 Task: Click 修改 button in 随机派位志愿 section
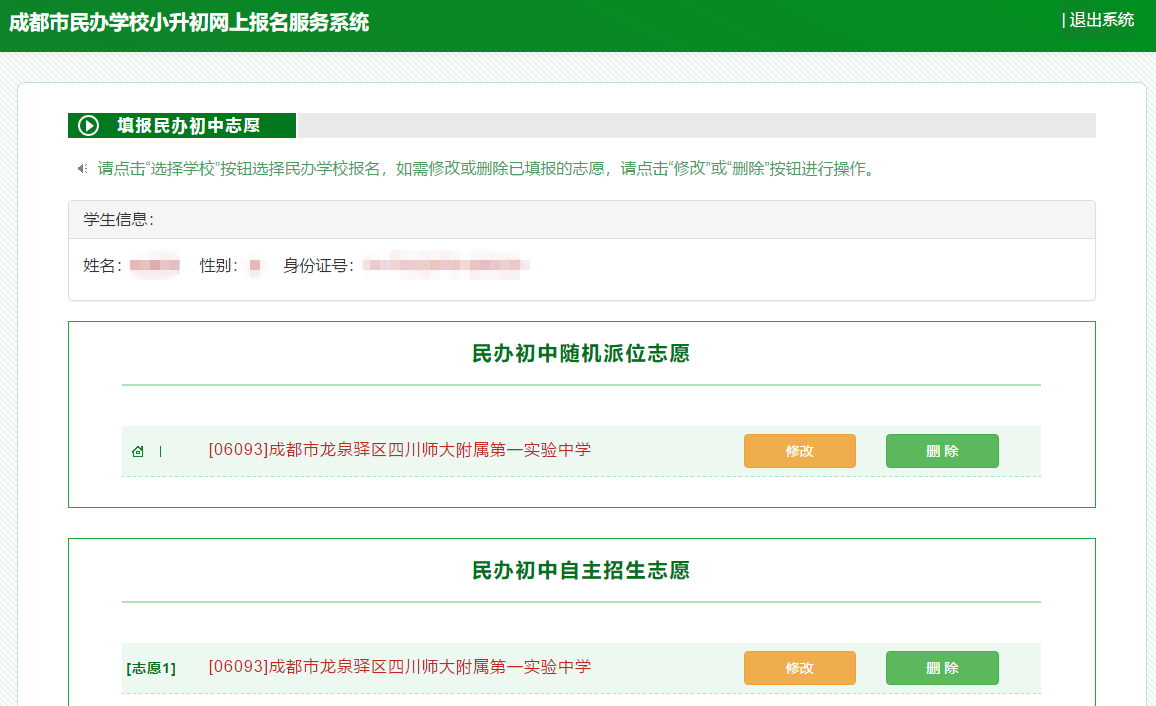pyautogui.click(x=800, y=451)
